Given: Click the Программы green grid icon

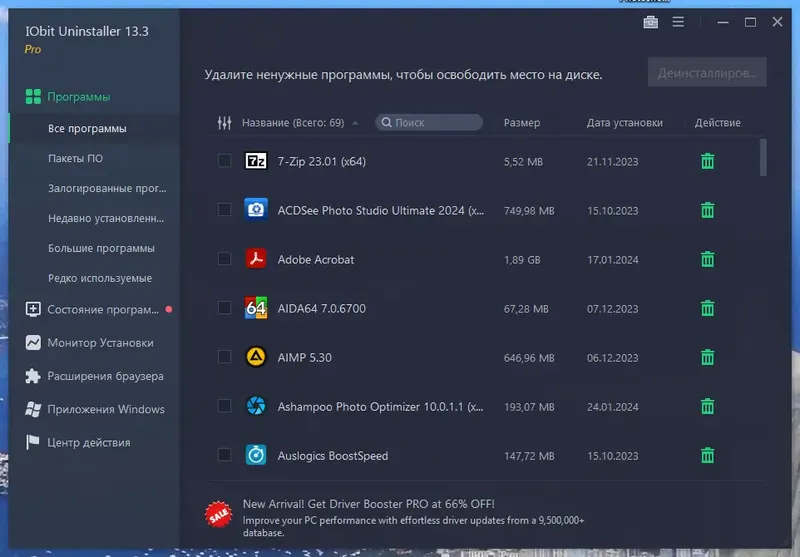Looking at the screenshot, I should click(x=33, y=96).
